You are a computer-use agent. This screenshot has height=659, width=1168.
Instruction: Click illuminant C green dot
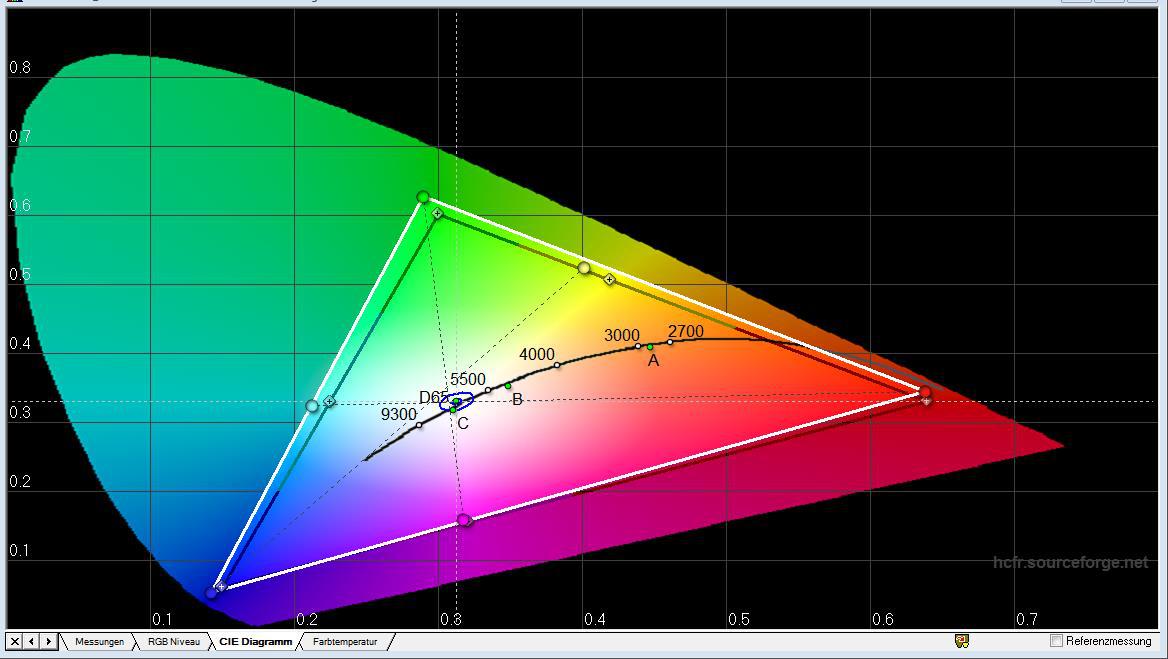[x=453, y=410]
